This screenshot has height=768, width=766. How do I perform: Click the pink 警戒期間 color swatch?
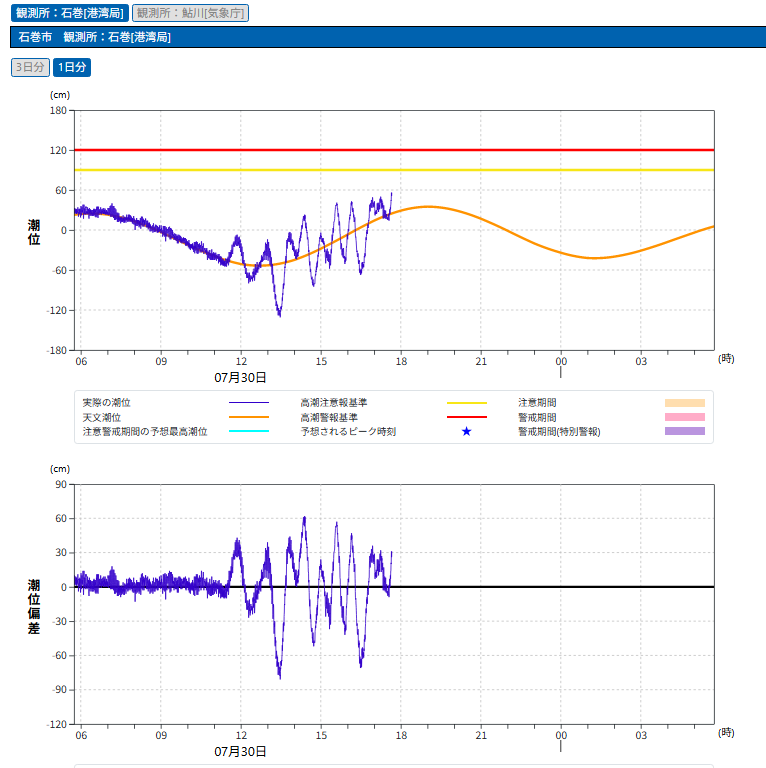[684, 417]
